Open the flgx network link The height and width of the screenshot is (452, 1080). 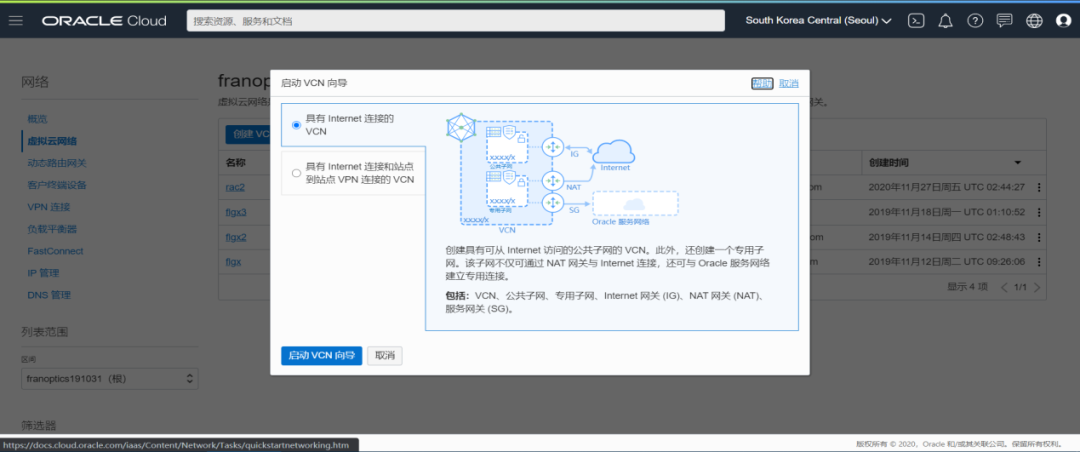tap(233, 262)
